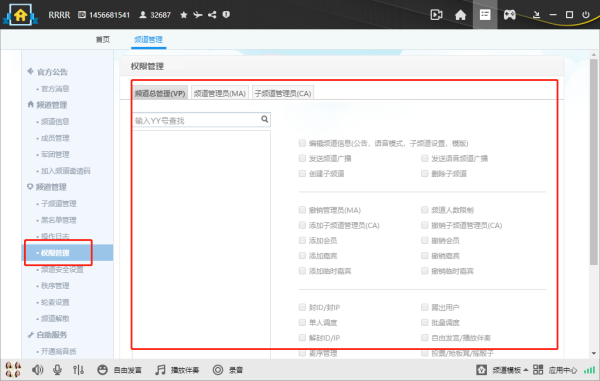Select the 频道总管理(VP) tab
Image resolution: width=600 pixels, height=381 pixels.
[160, 93]
